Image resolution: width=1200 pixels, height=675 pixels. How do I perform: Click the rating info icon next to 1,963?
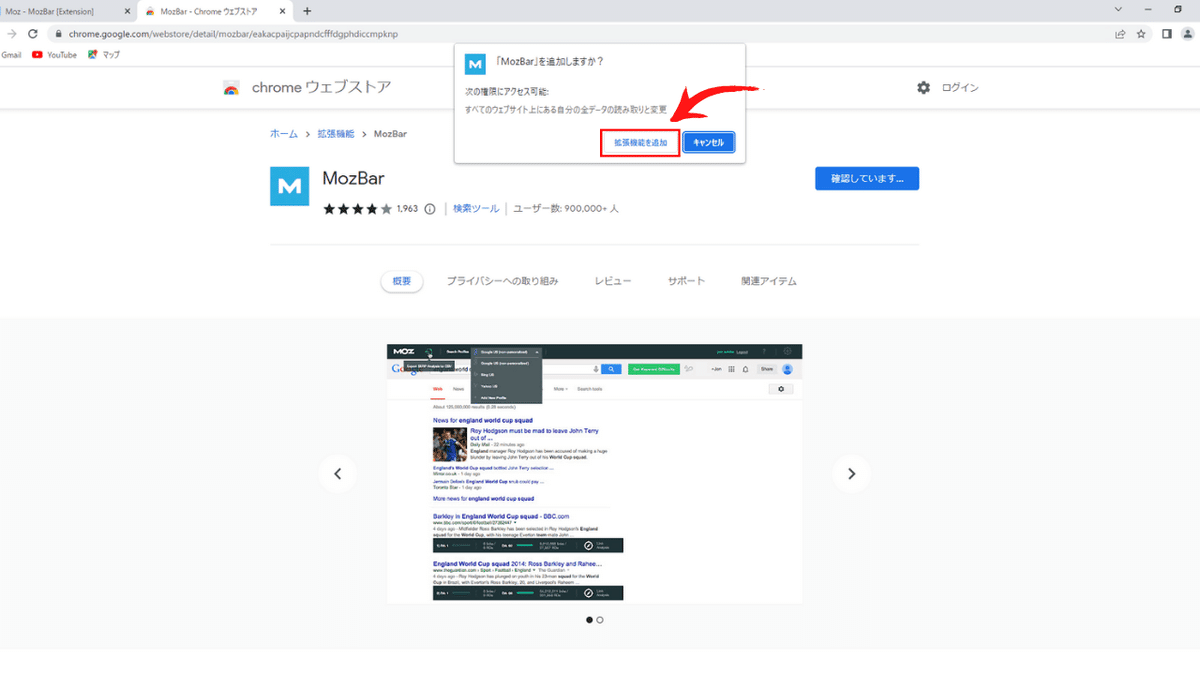[x=430, y=209]
